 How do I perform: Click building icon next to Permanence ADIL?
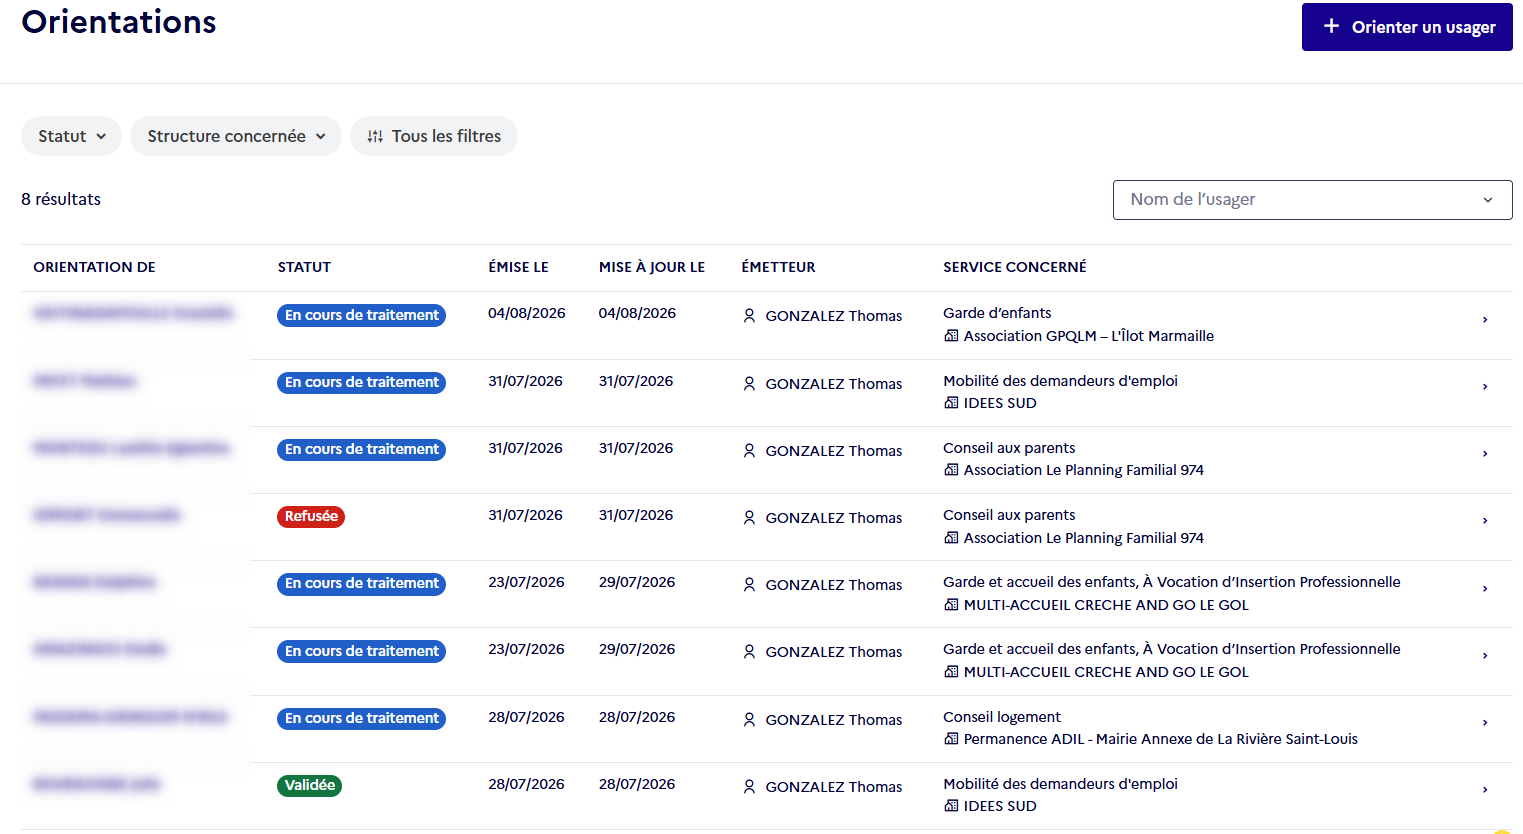click(x=951, y=739)
